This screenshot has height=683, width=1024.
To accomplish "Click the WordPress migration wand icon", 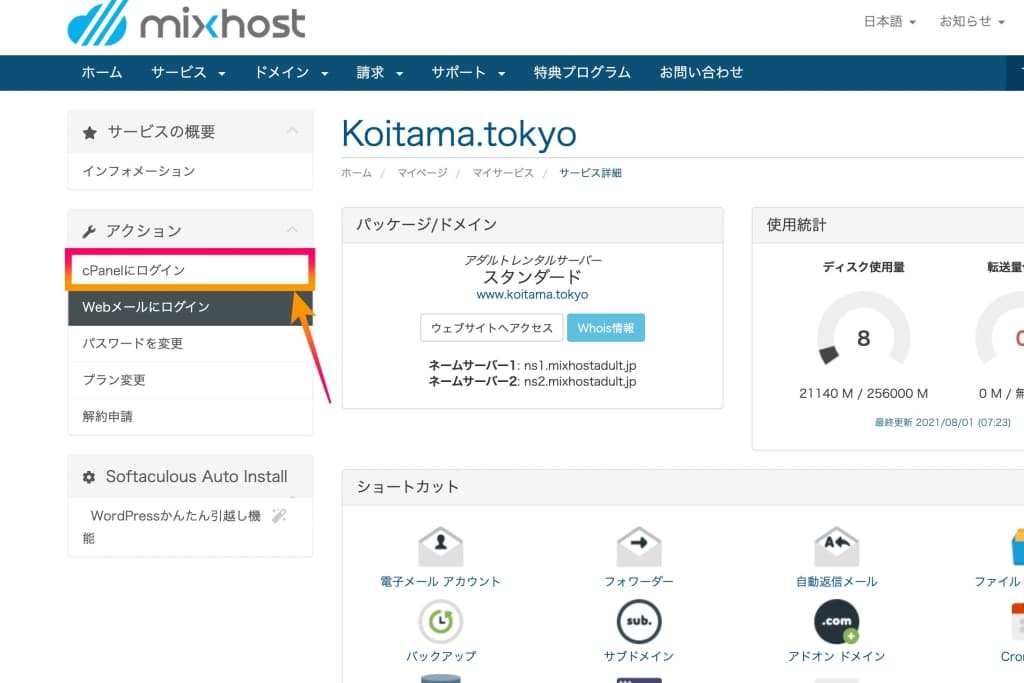I will pos(280,515).
